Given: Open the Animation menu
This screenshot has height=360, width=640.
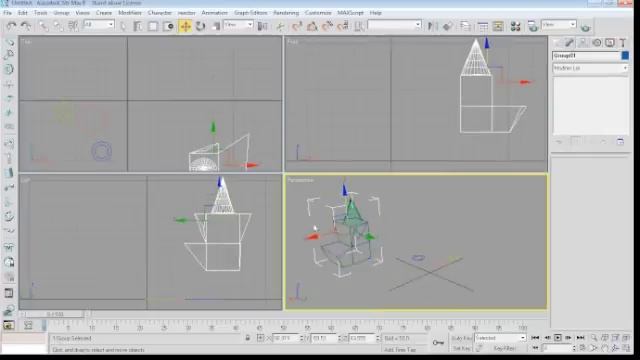Looking at the screenshot, I should tap(214, 13).
